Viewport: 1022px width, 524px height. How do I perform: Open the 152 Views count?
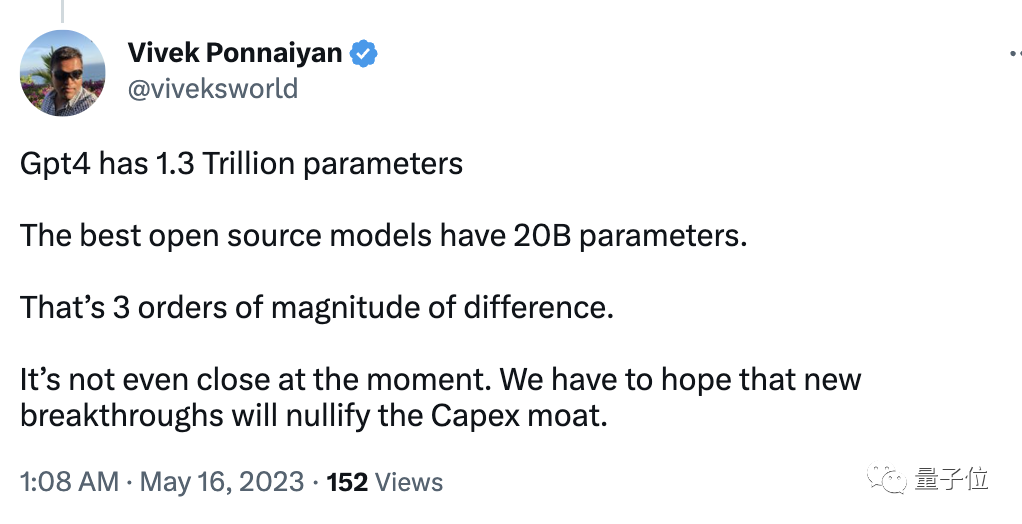(x=384, y=482)
